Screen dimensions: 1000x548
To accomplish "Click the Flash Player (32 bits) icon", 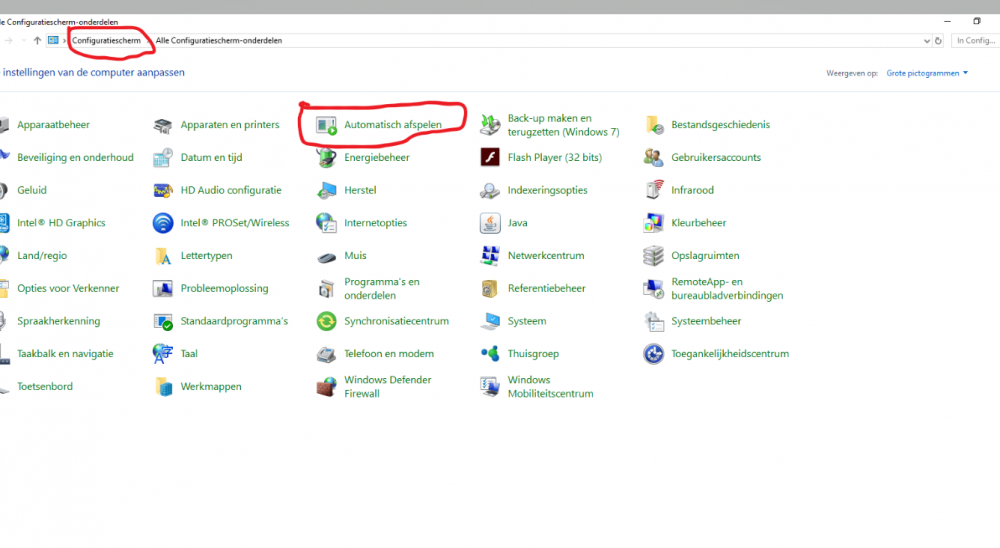I will tap(490, 158).
